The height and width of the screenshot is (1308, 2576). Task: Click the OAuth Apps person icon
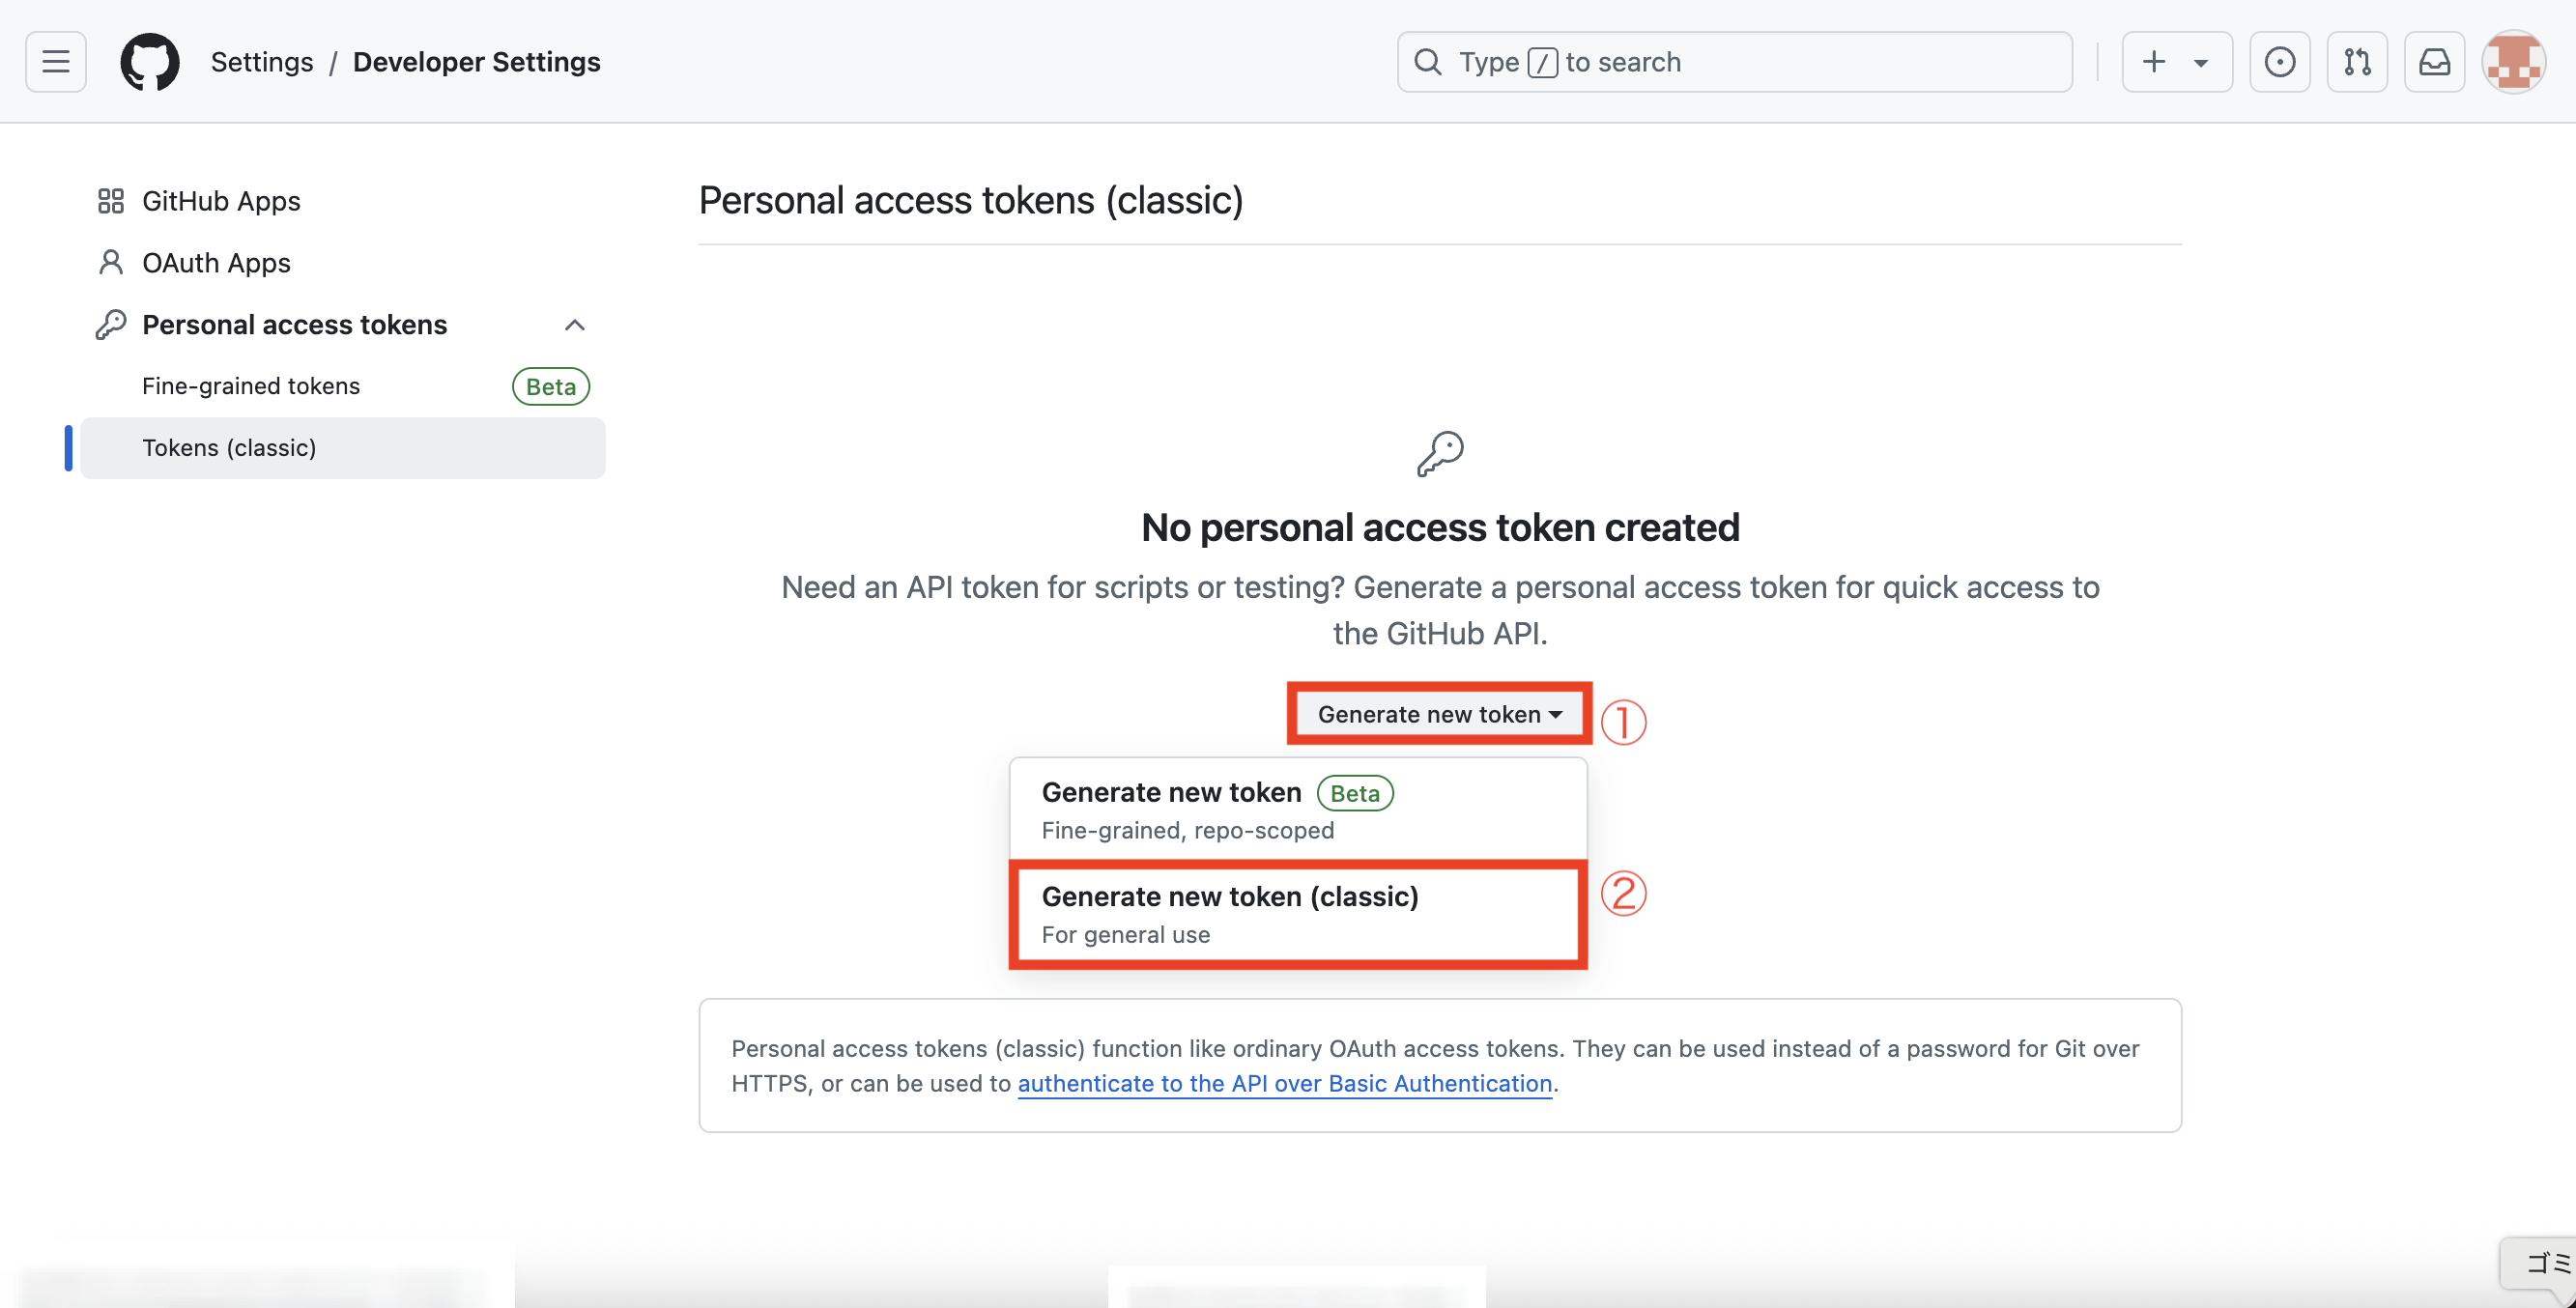(110, 262)
